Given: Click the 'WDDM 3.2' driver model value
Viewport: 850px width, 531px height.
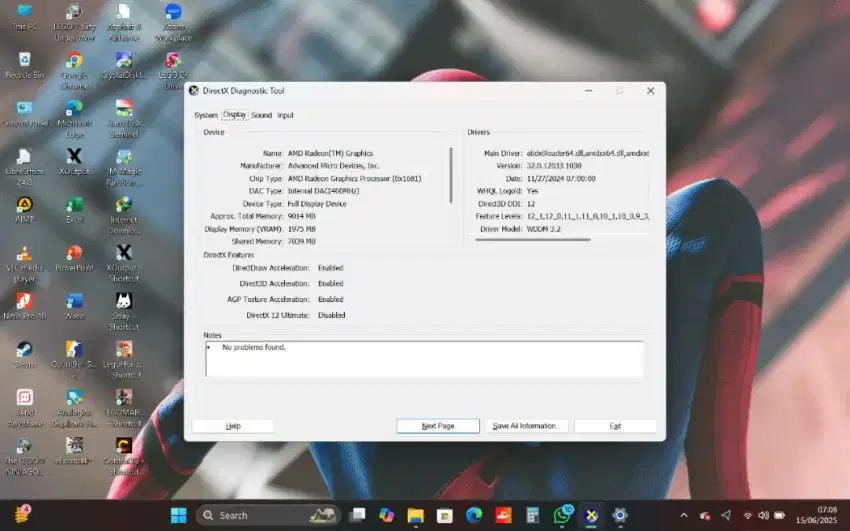Looking at the screenshot, I should pyautogui.click(x=544, y=229).
